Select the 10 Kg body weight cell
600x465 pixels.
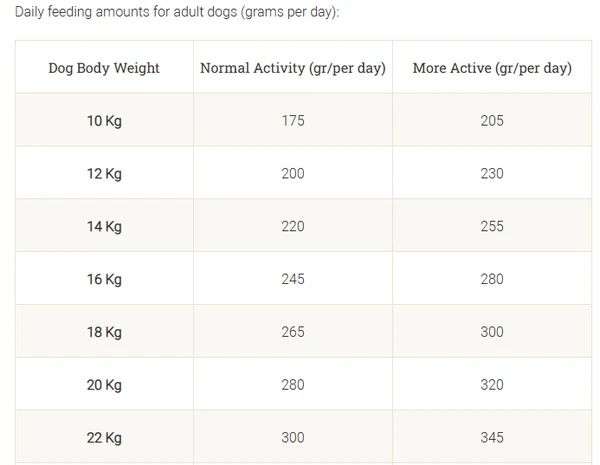[x=104, y=121]
